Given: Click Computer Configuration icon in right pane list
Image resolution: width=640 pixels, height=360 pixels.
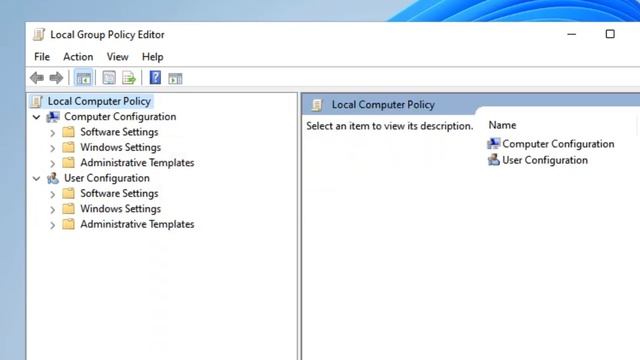Looking at the screenshot, I should tap(493, 143).
